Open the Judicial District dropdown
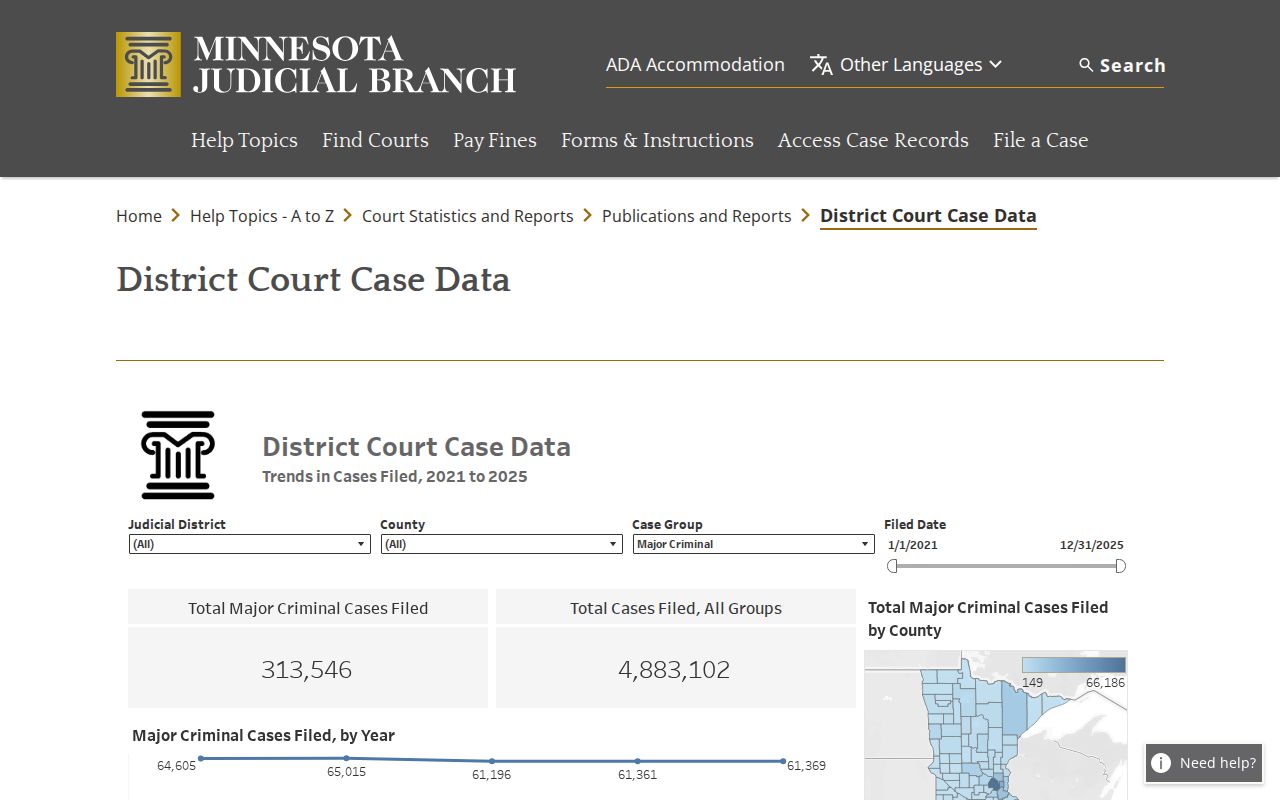1280x800 pixels. [x=249, y=544]
